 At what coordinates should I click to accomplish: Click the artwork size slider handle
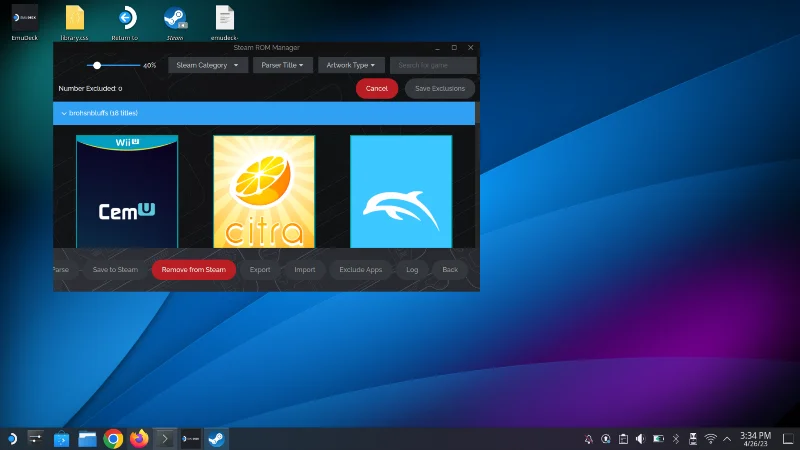[x=97, y=65]
